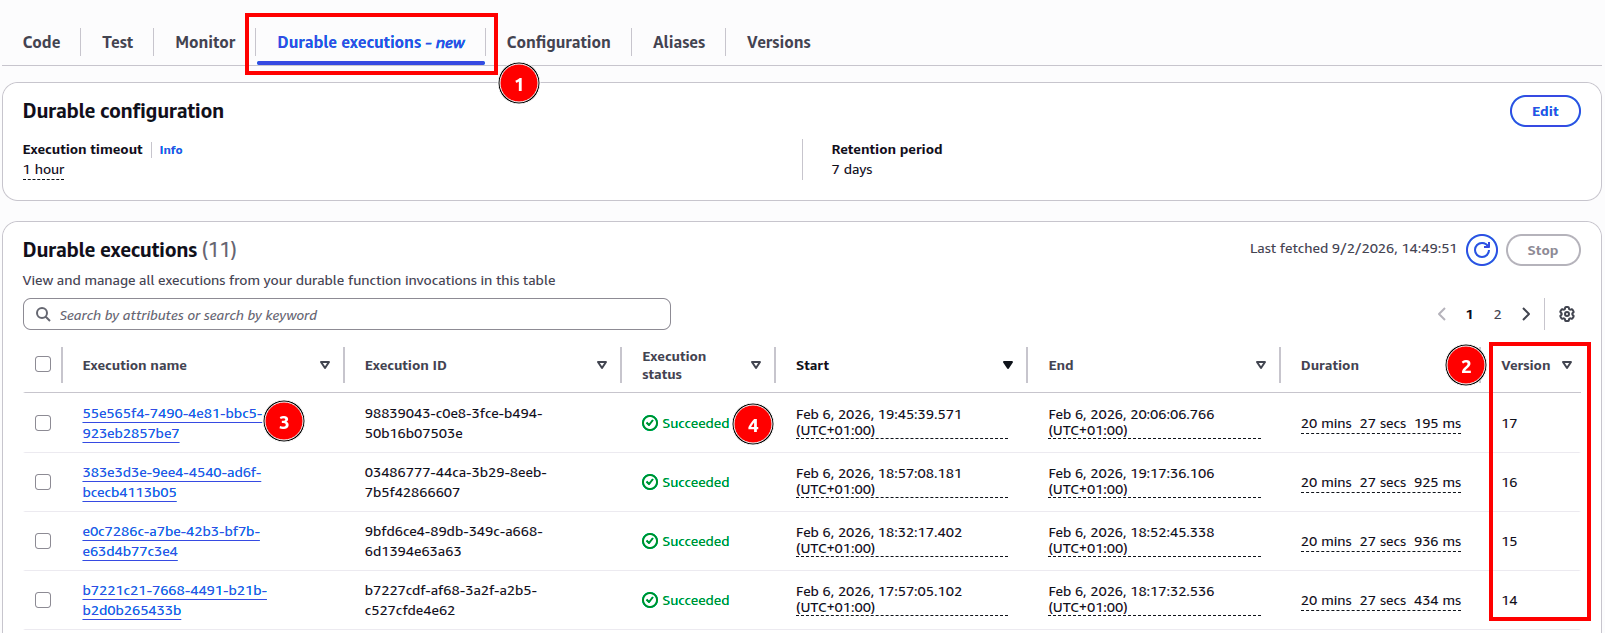
Task: Open the Aliases tab
Action: 679,42
